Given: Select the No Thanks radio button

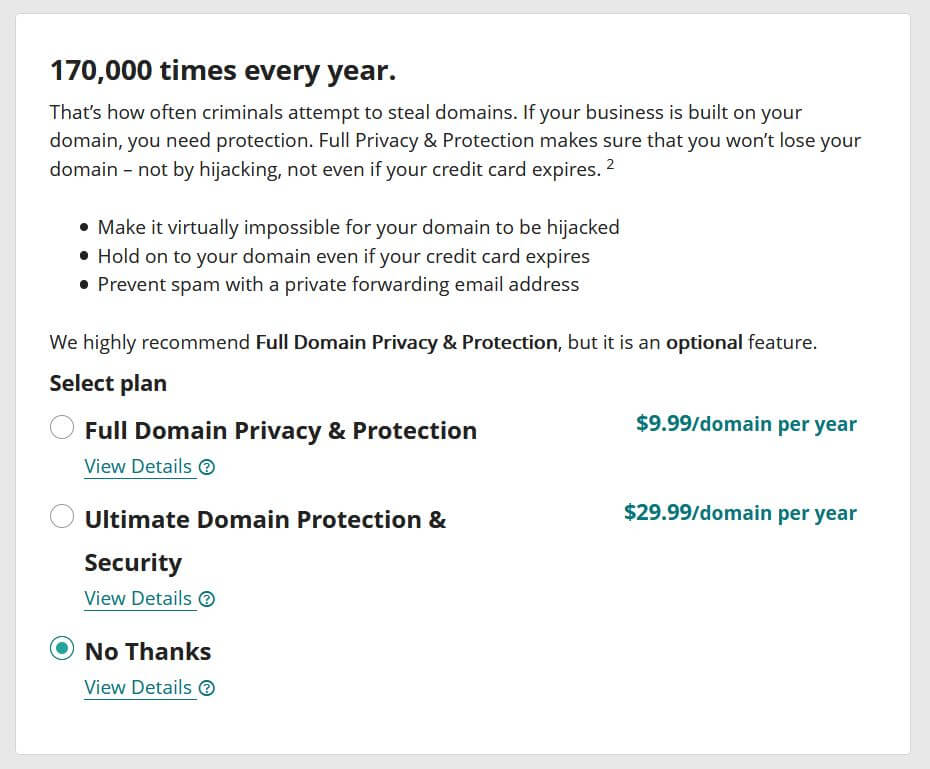Looking at the screenshot, I should [62, 649].
